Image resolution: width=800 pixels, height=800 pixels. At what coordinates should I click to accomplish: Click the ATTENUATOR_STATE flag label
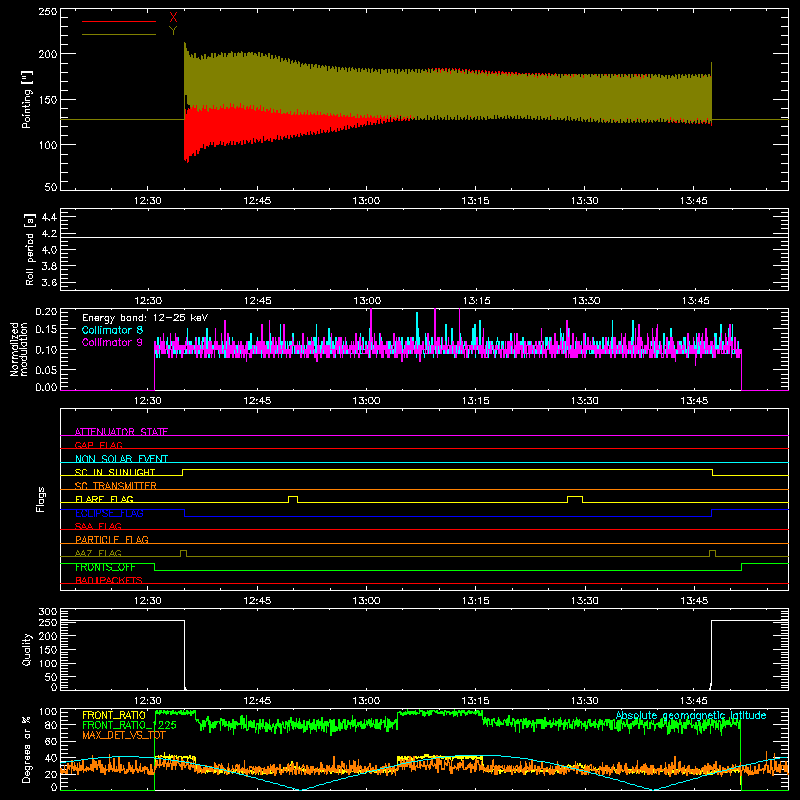[x=121, y=432]
